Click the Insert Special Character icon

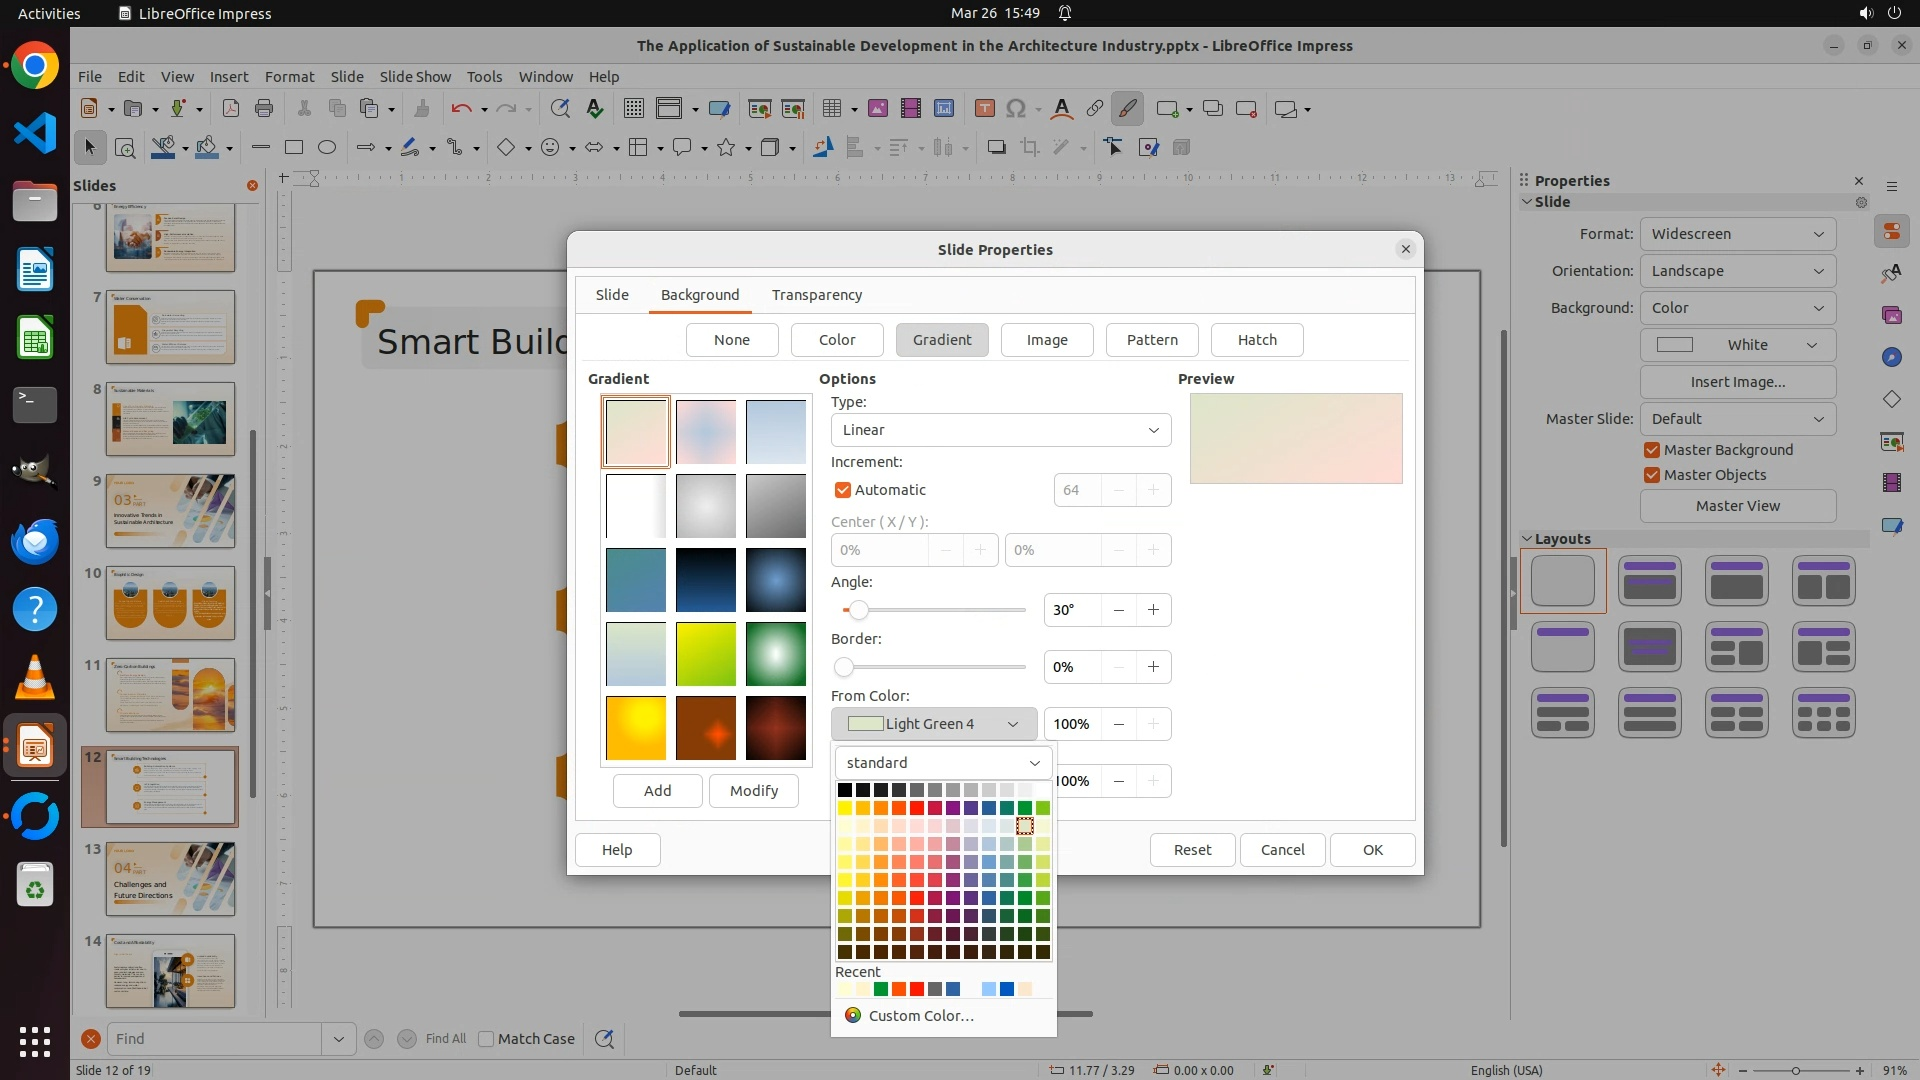pyautogui.click(x=1016, y=109)
